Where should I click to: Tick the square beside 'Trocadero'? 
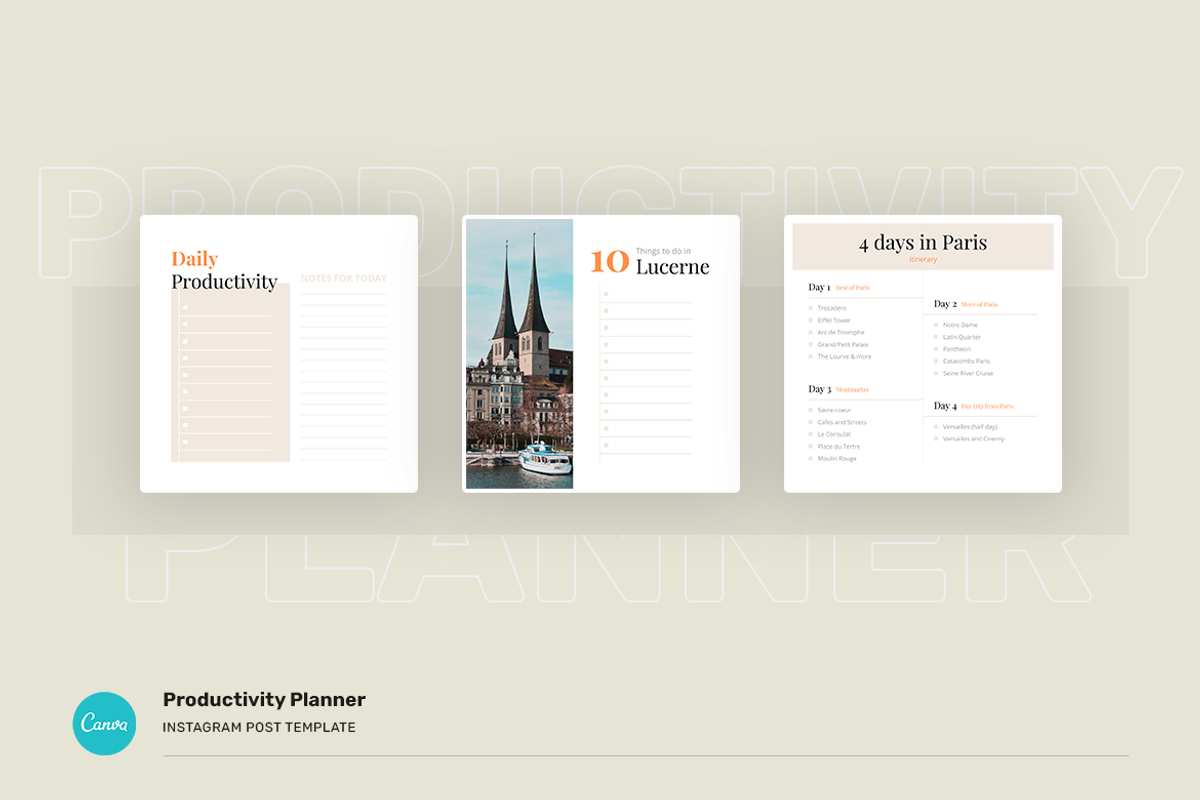pos(810,308)
